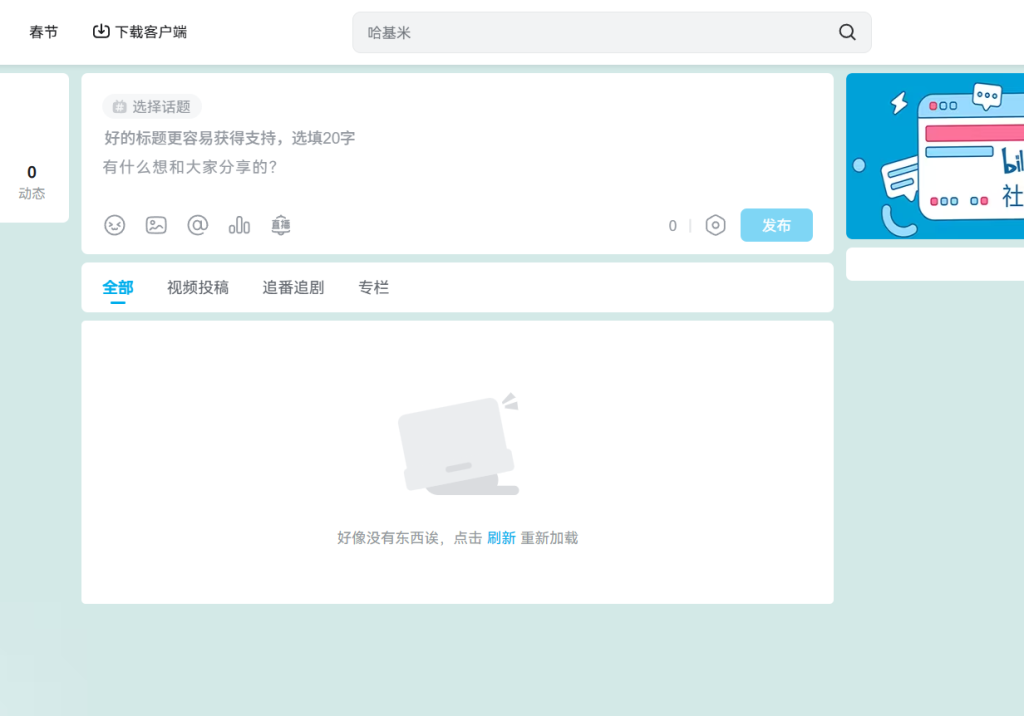The height and width of the screenshot is (716, 1024).
Task: Click the 有什么想和大家分享的 text area
Action: pyautogui.click(x=400, y=168)
